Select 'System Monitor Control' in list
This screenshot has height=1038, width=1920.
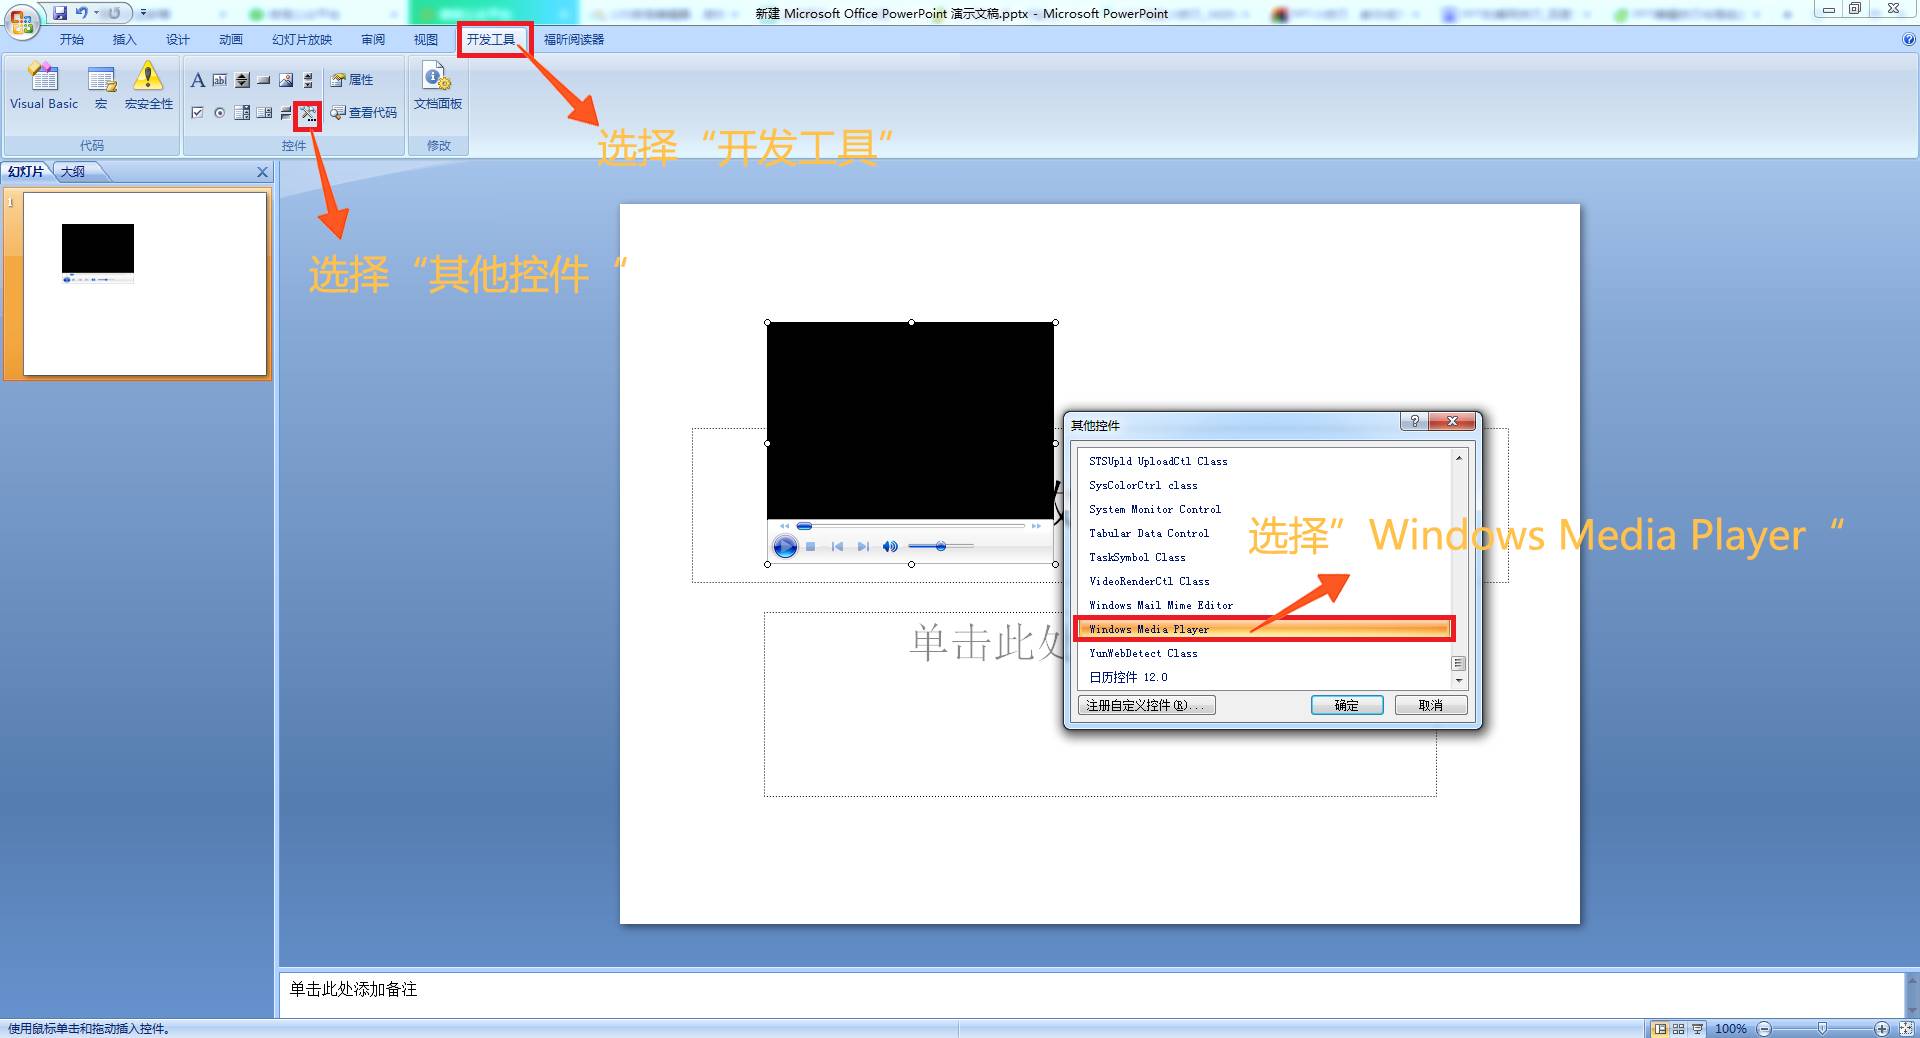point(1264,509)
